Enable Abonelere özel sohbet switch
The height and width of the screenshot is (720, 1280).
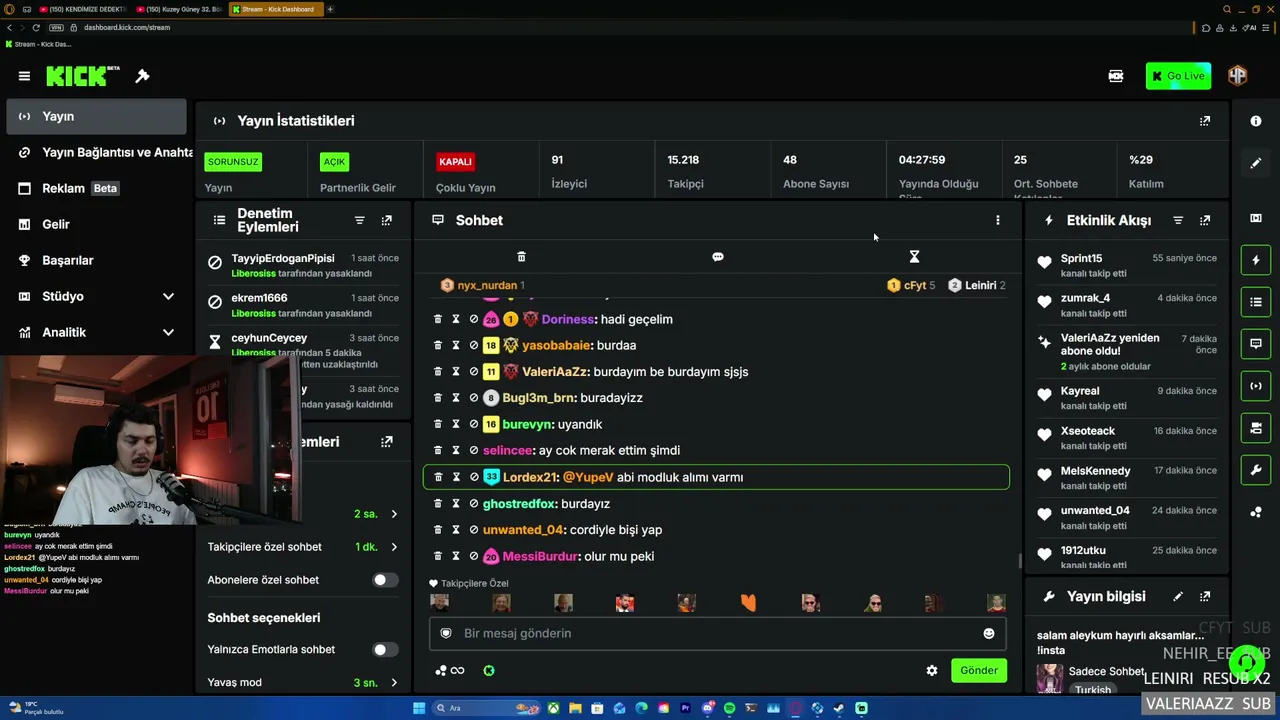(385, 580)
